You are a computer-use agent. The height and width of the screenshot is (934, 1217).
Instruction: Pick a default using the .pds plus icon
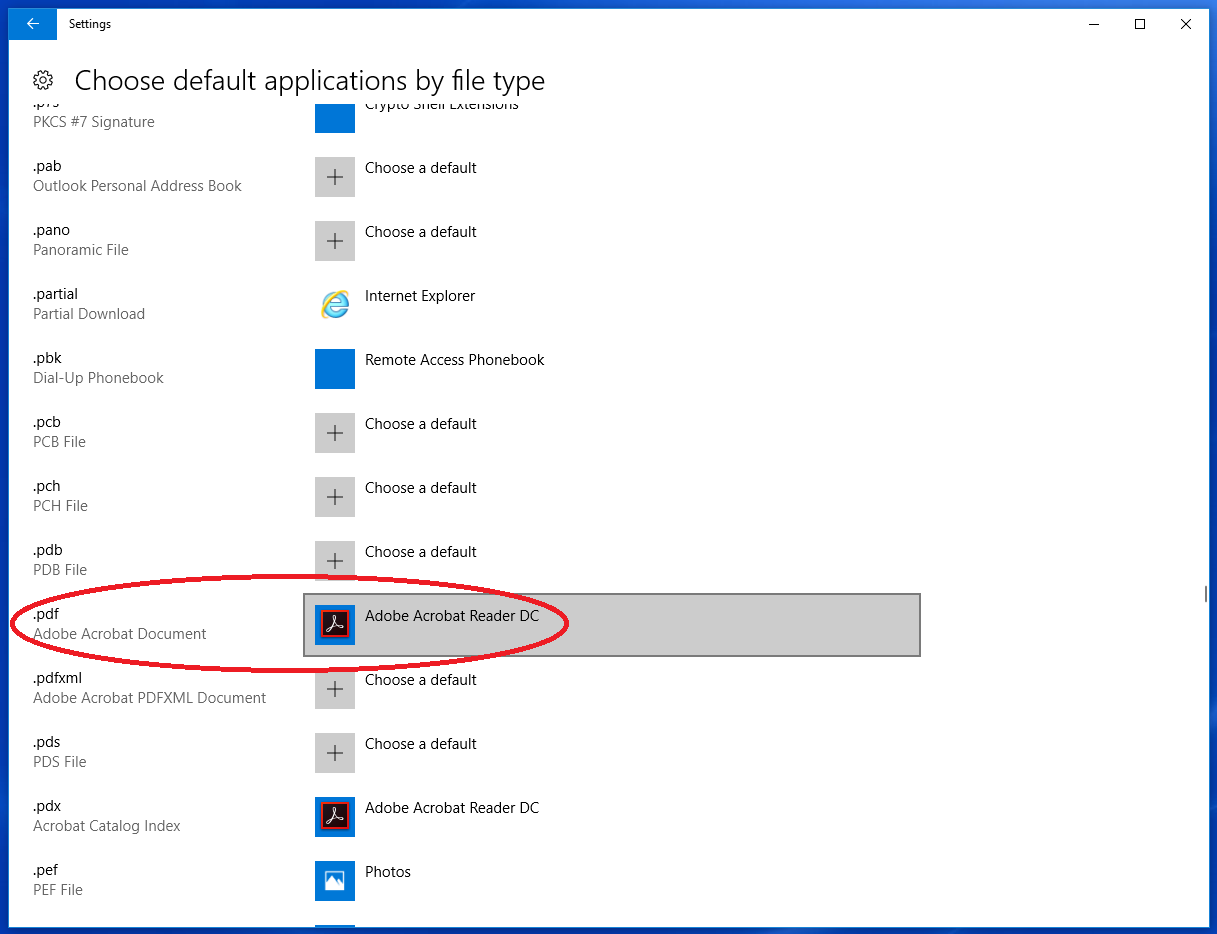coord(335,753)
